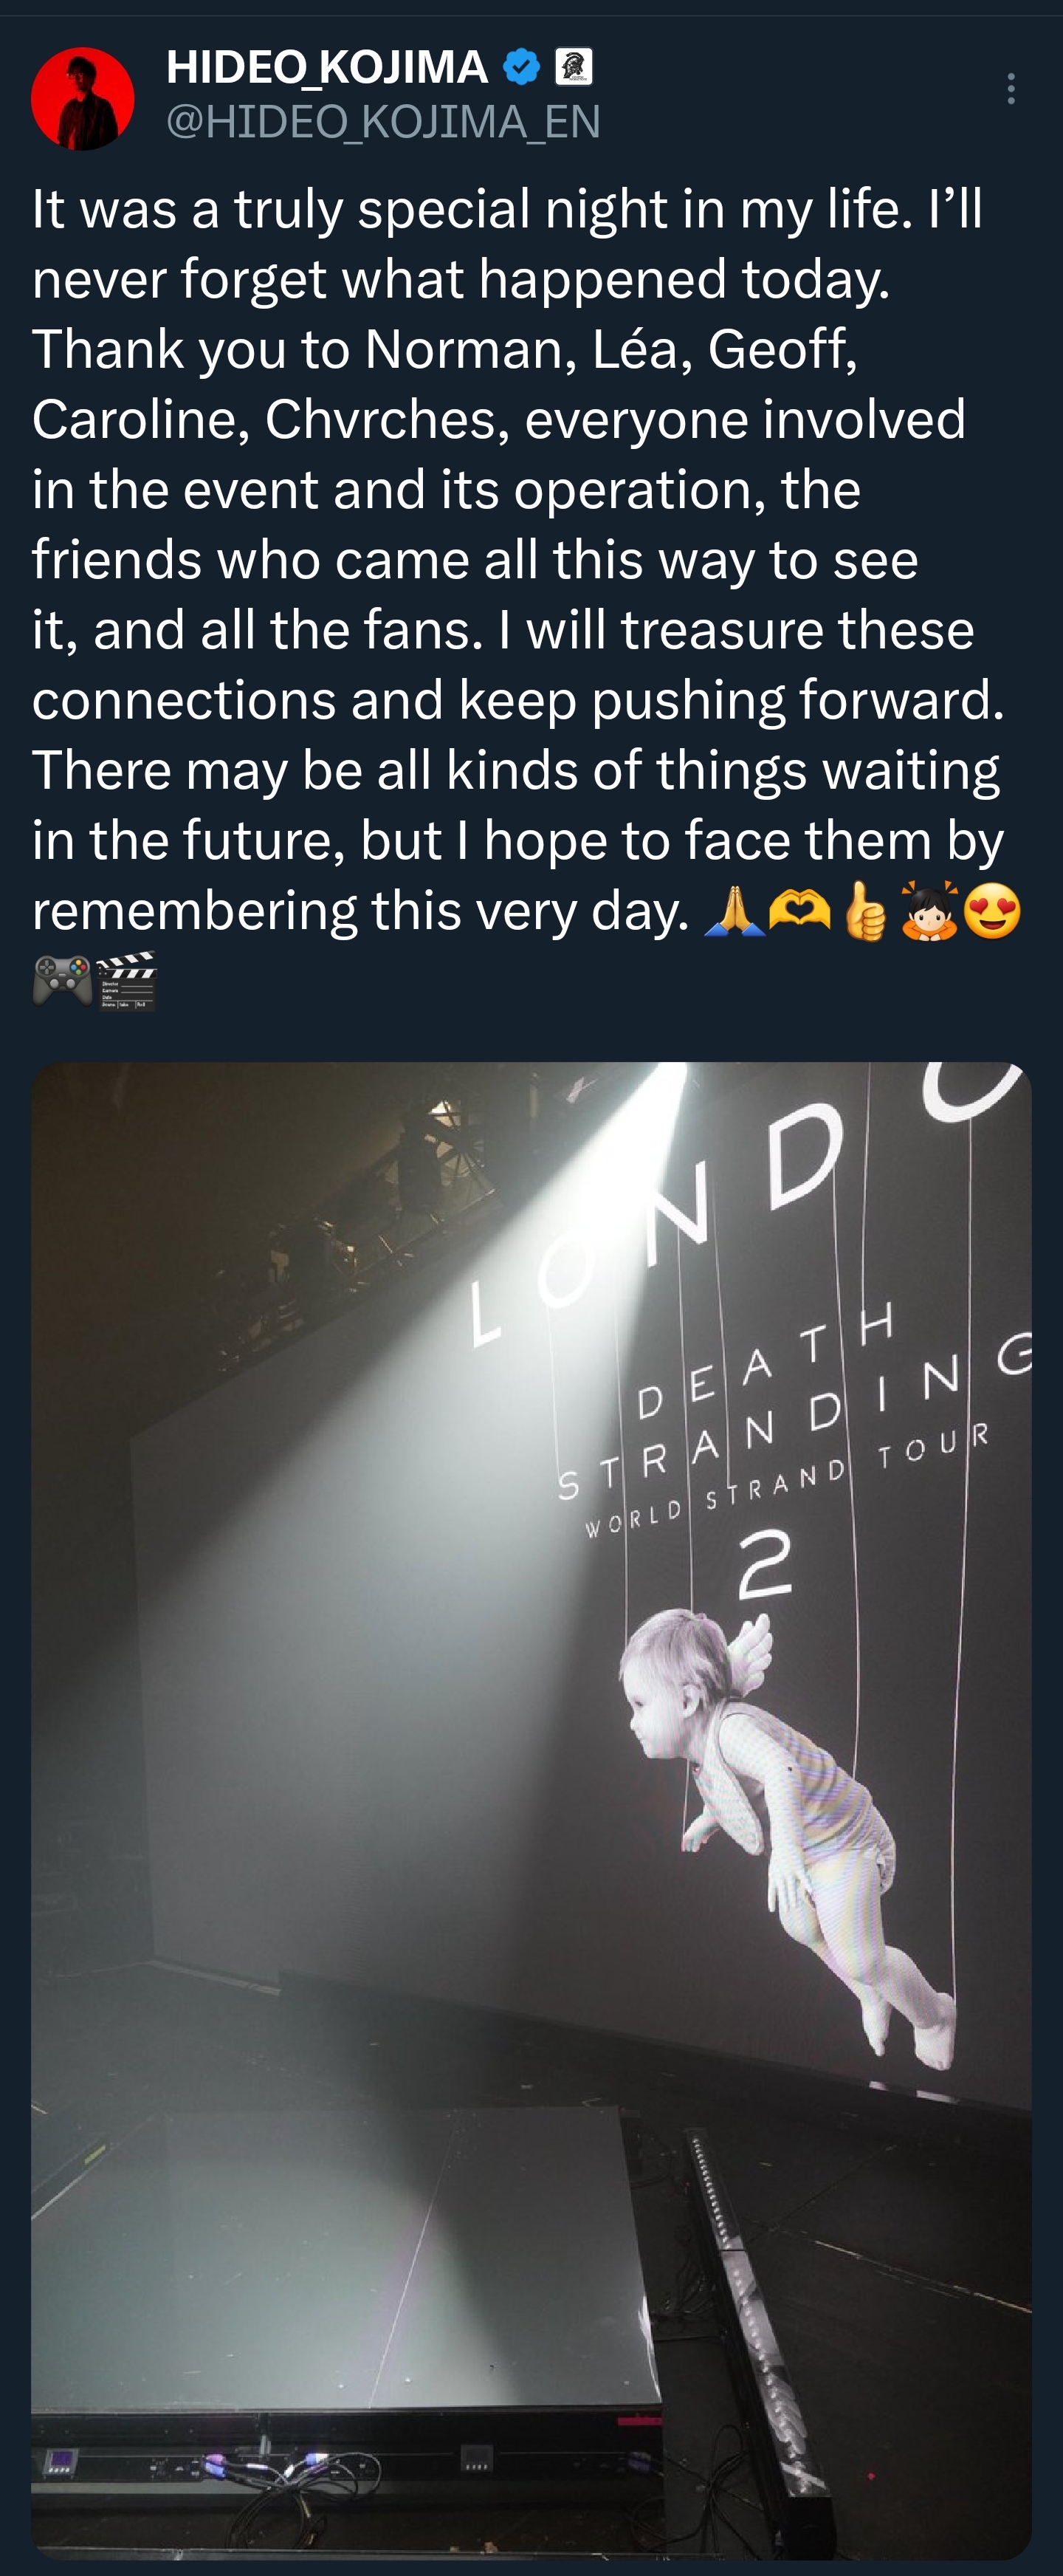Click the thumbs up emoji

pos(865,910)
